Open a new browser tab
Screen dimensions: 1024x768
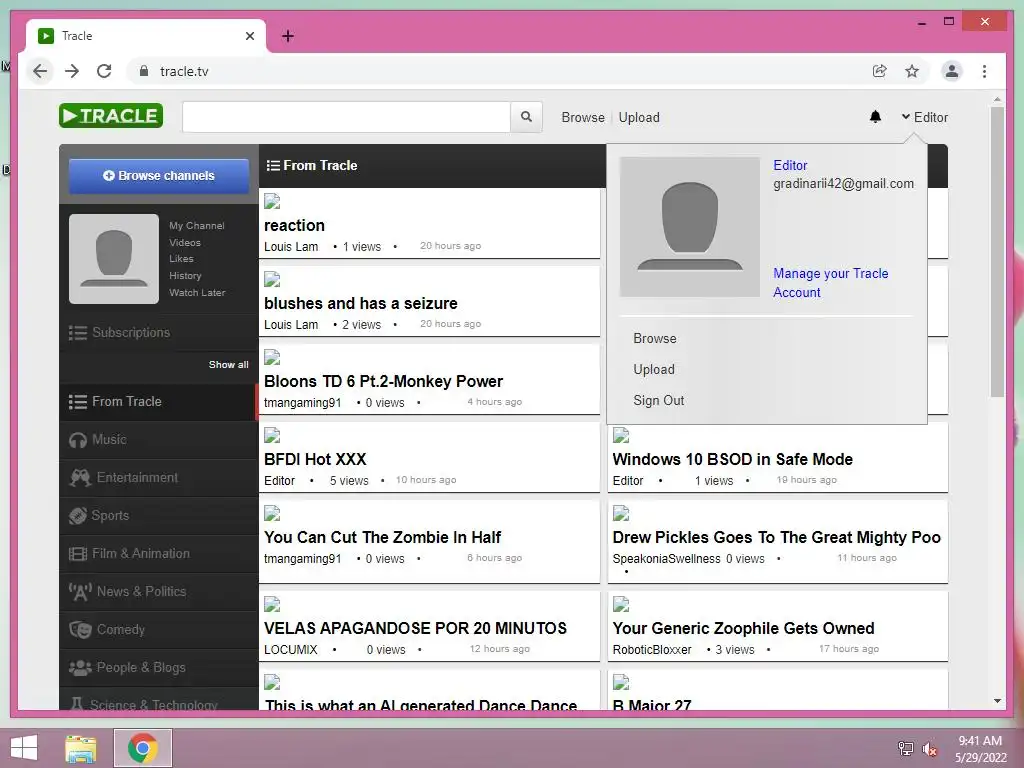pos(287,36)
